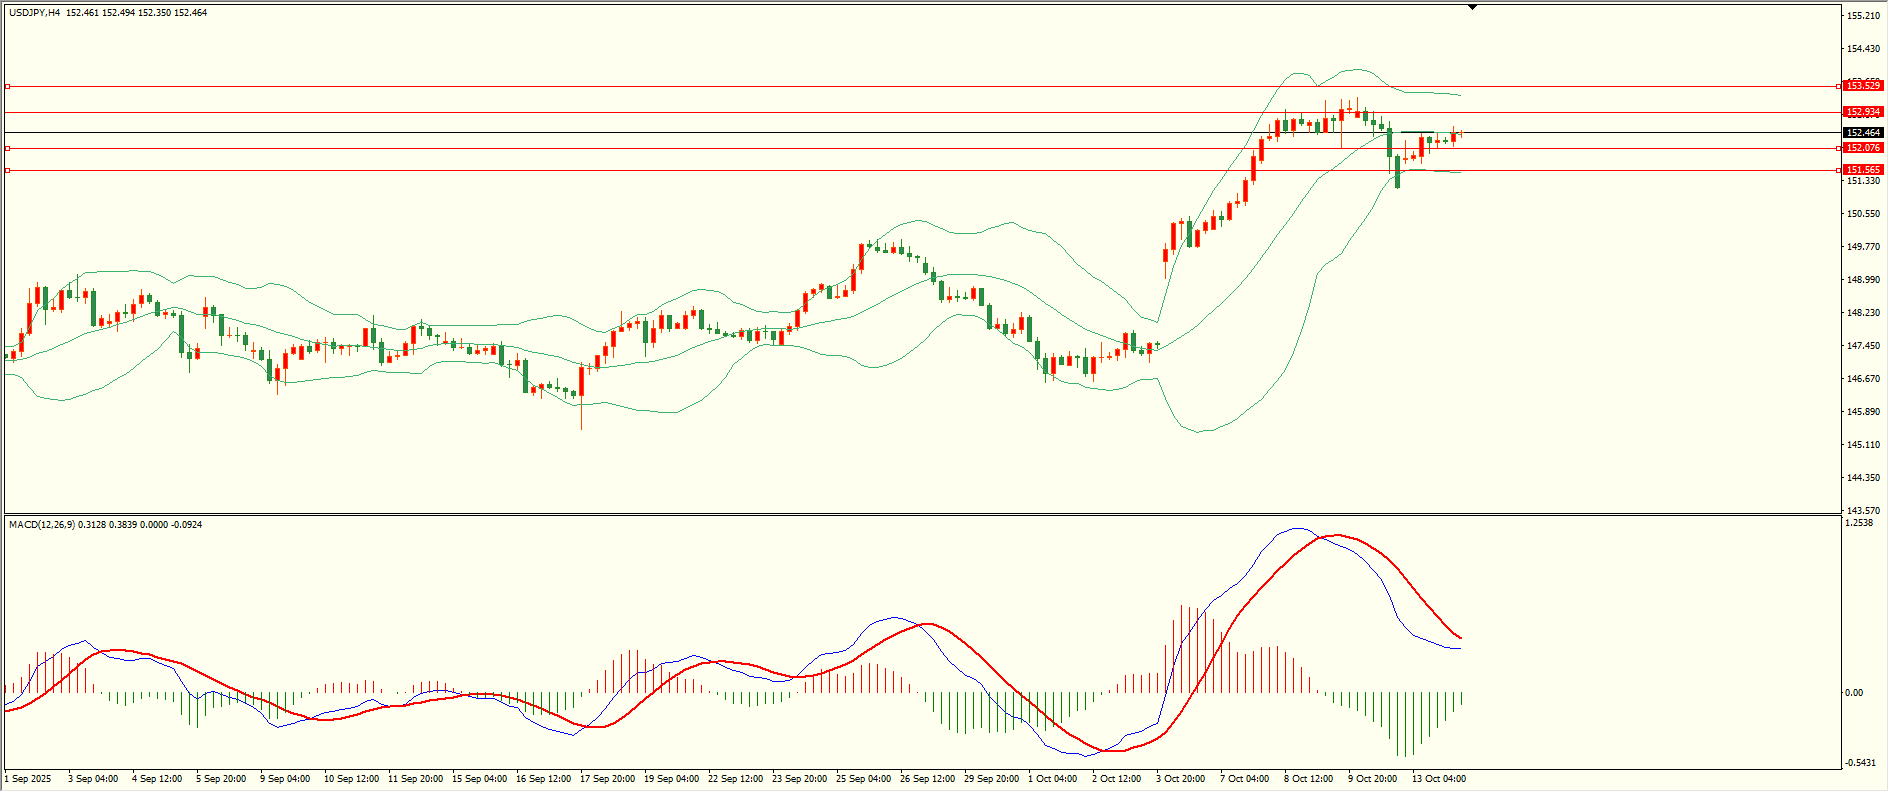
Task: Click the black 152.464 current price label
Action: [x=1863, y=132]
